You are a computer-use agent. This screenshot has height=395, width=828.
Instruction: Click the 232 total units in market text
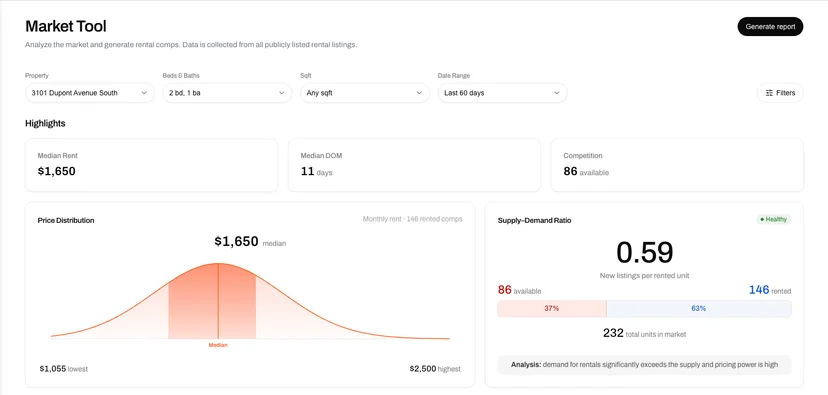[645, 333]
